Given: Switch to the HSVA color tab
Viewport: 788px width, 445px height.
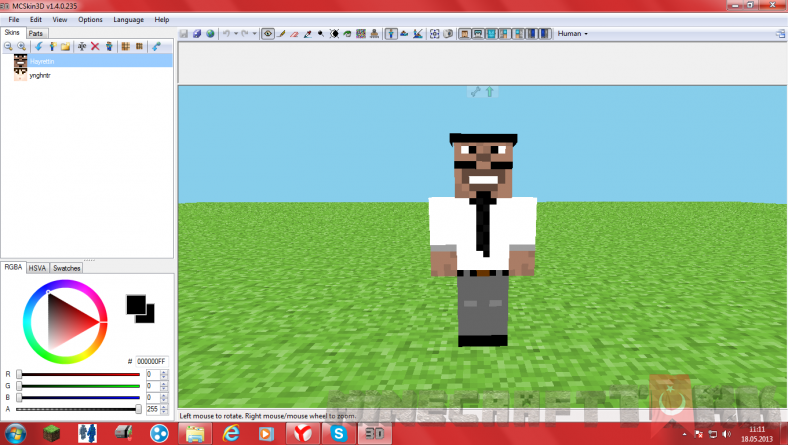Looking at the screenshot, I should click(x=37, y=268).
